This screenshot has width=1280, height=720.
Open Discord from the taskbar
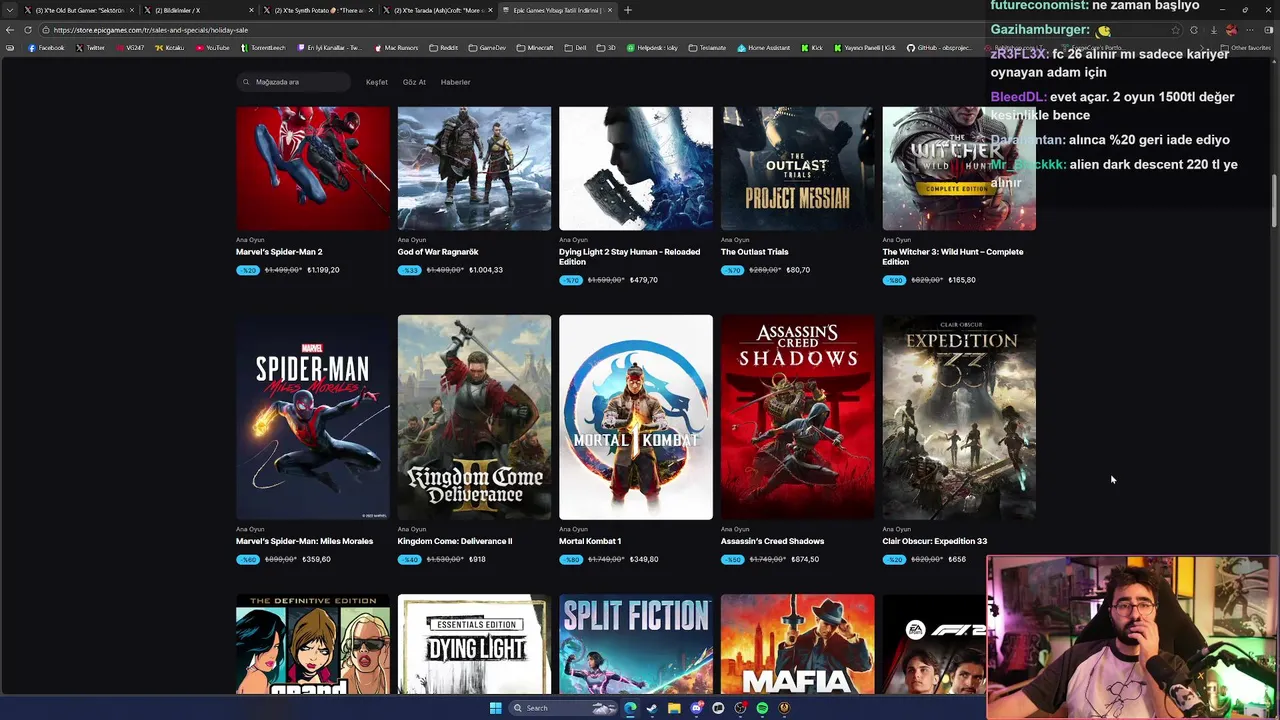(x=696, y=708)
